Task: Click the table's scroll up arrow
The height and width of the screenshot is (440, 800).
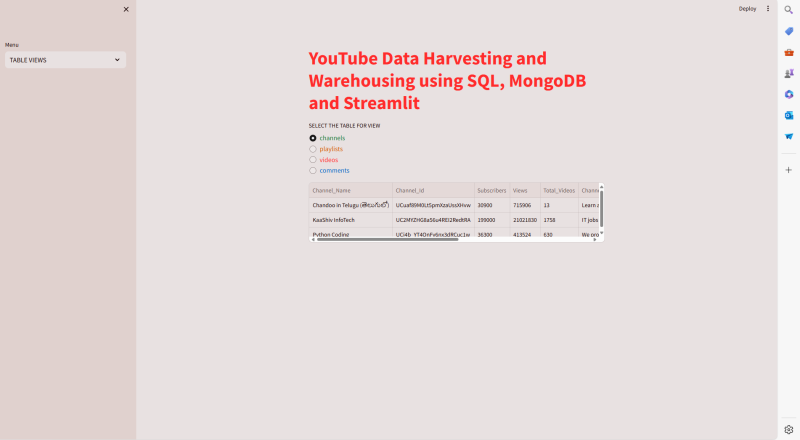Action: [x=602, y=187]
